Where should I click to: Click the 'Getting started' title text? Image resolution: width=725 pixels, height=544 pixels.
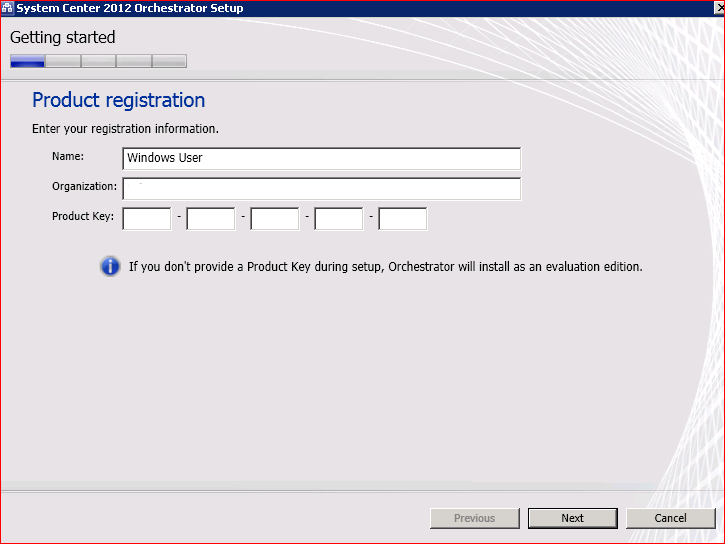62,37
